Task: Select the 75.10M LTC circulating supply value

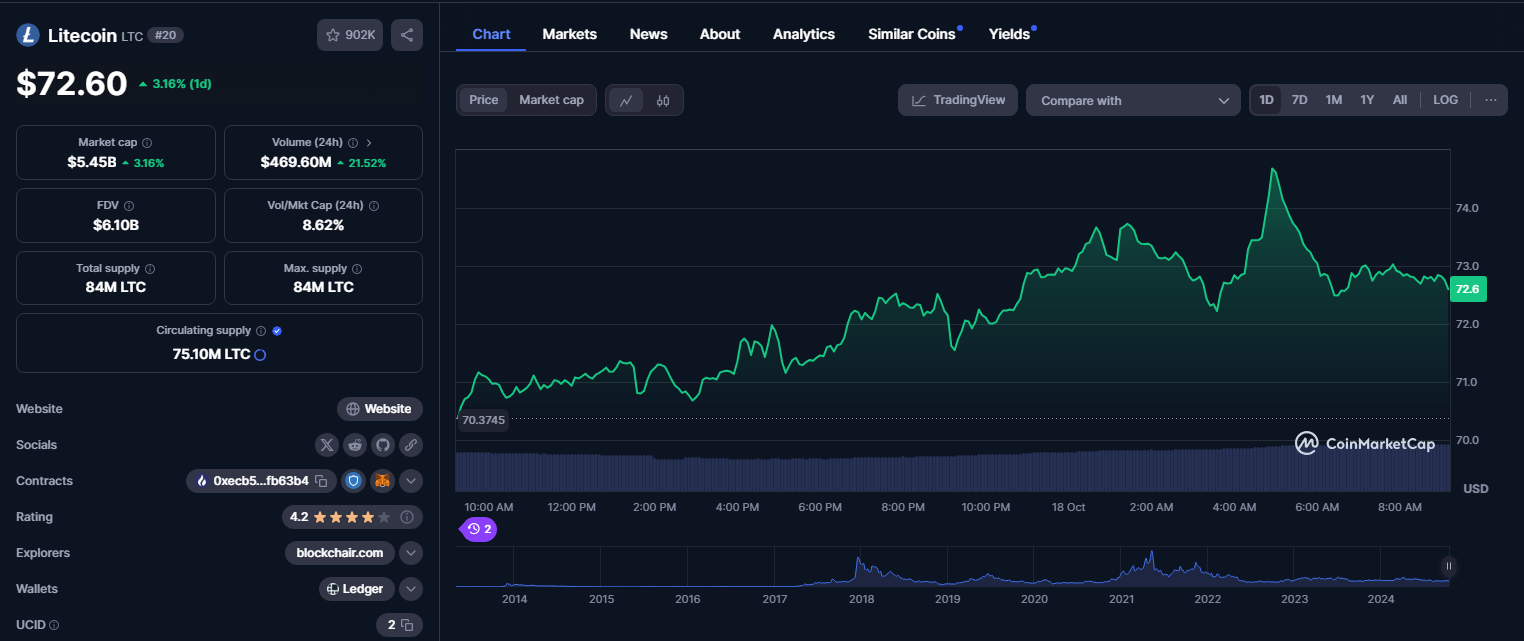Action: pos(211,354)
